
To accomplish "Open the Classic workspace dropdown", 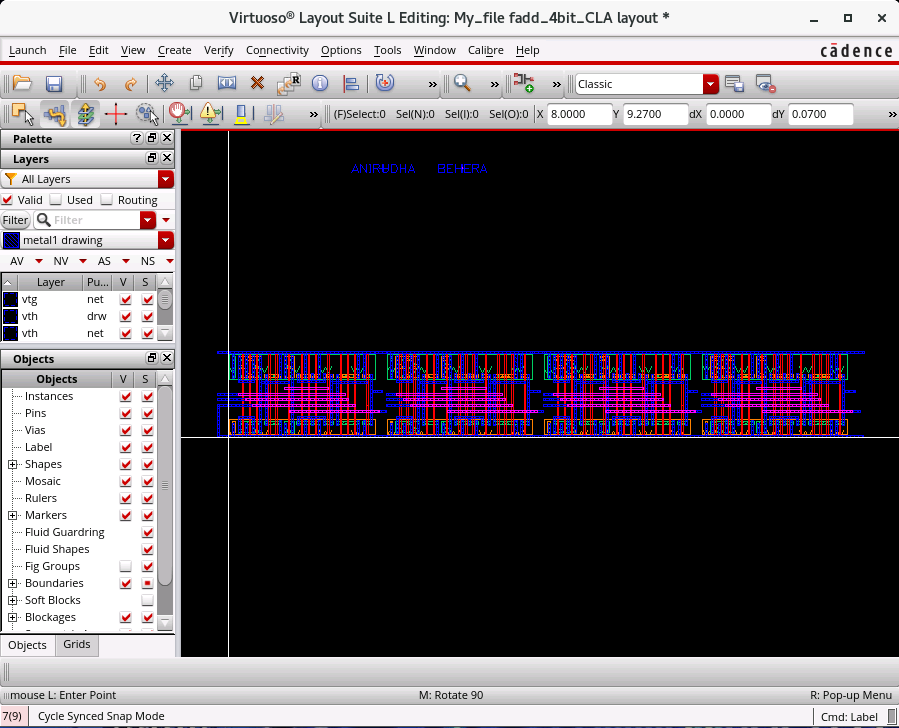I will click(710, 84).
